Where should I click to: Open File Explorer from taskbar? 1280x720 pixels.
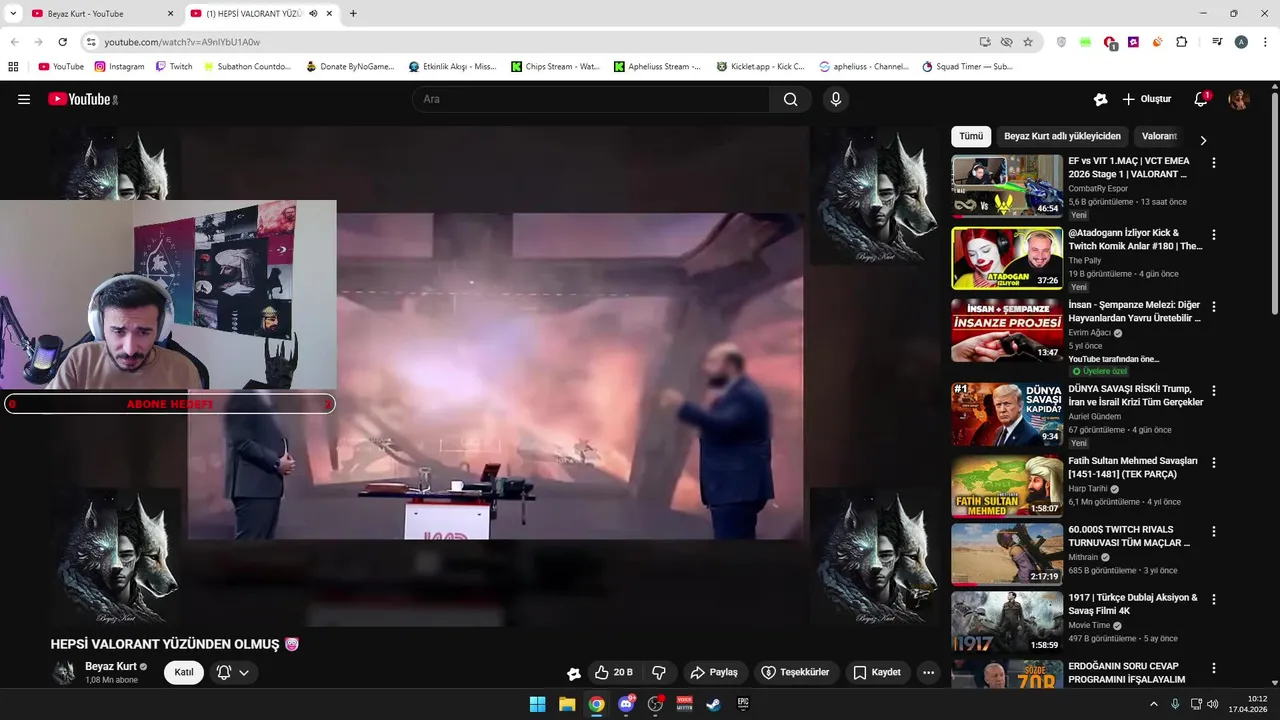567,704
